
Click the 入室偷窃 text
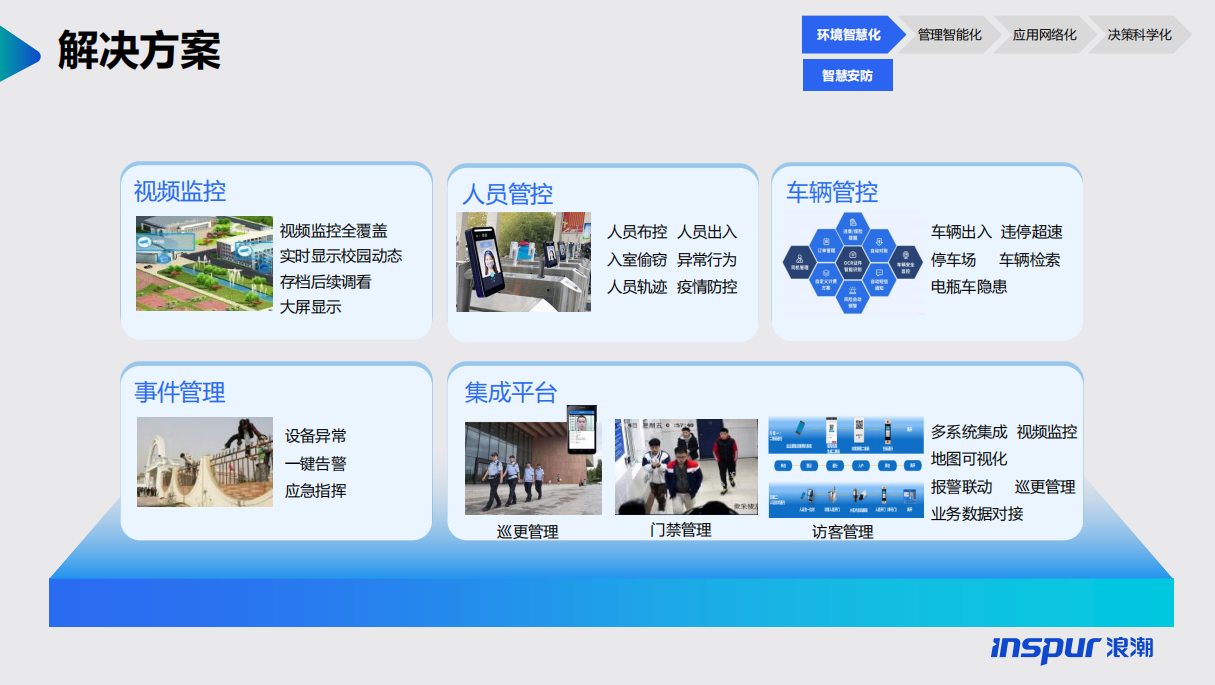click(x=637, y=260)
